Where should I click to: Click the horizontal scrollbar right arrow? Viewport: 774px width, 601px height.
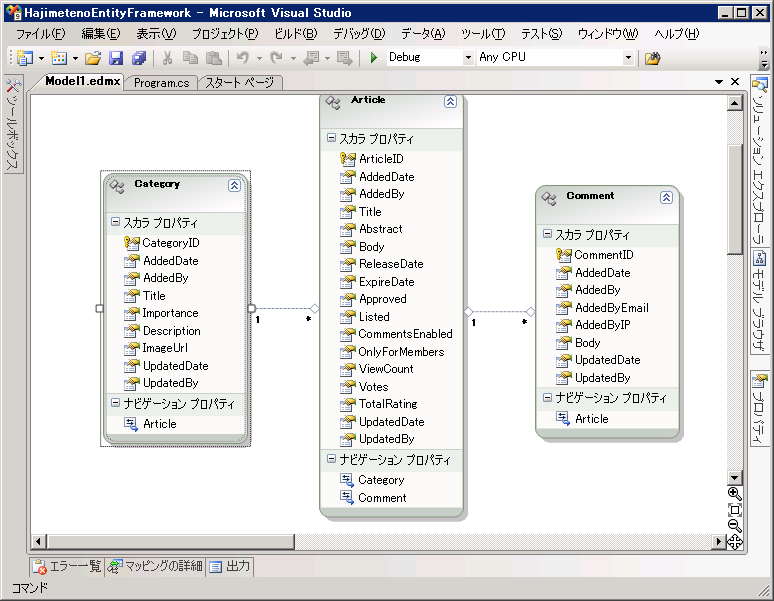pos(719,542)
